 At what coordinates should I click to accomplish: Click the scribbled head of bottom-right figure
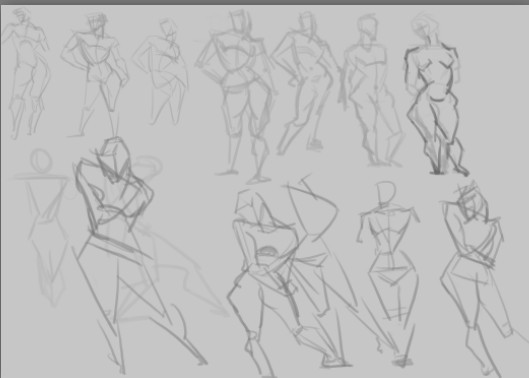click(472, 202)
